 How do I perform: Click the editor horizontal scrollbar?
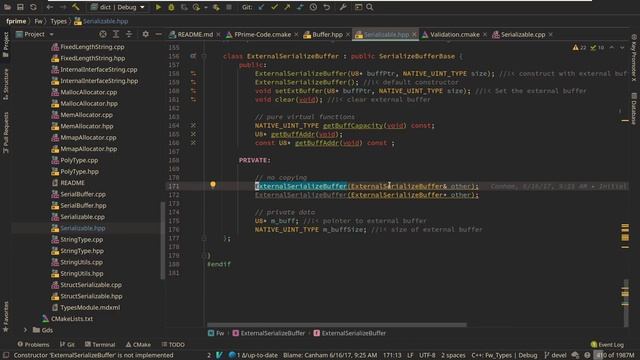pos(337,325)
